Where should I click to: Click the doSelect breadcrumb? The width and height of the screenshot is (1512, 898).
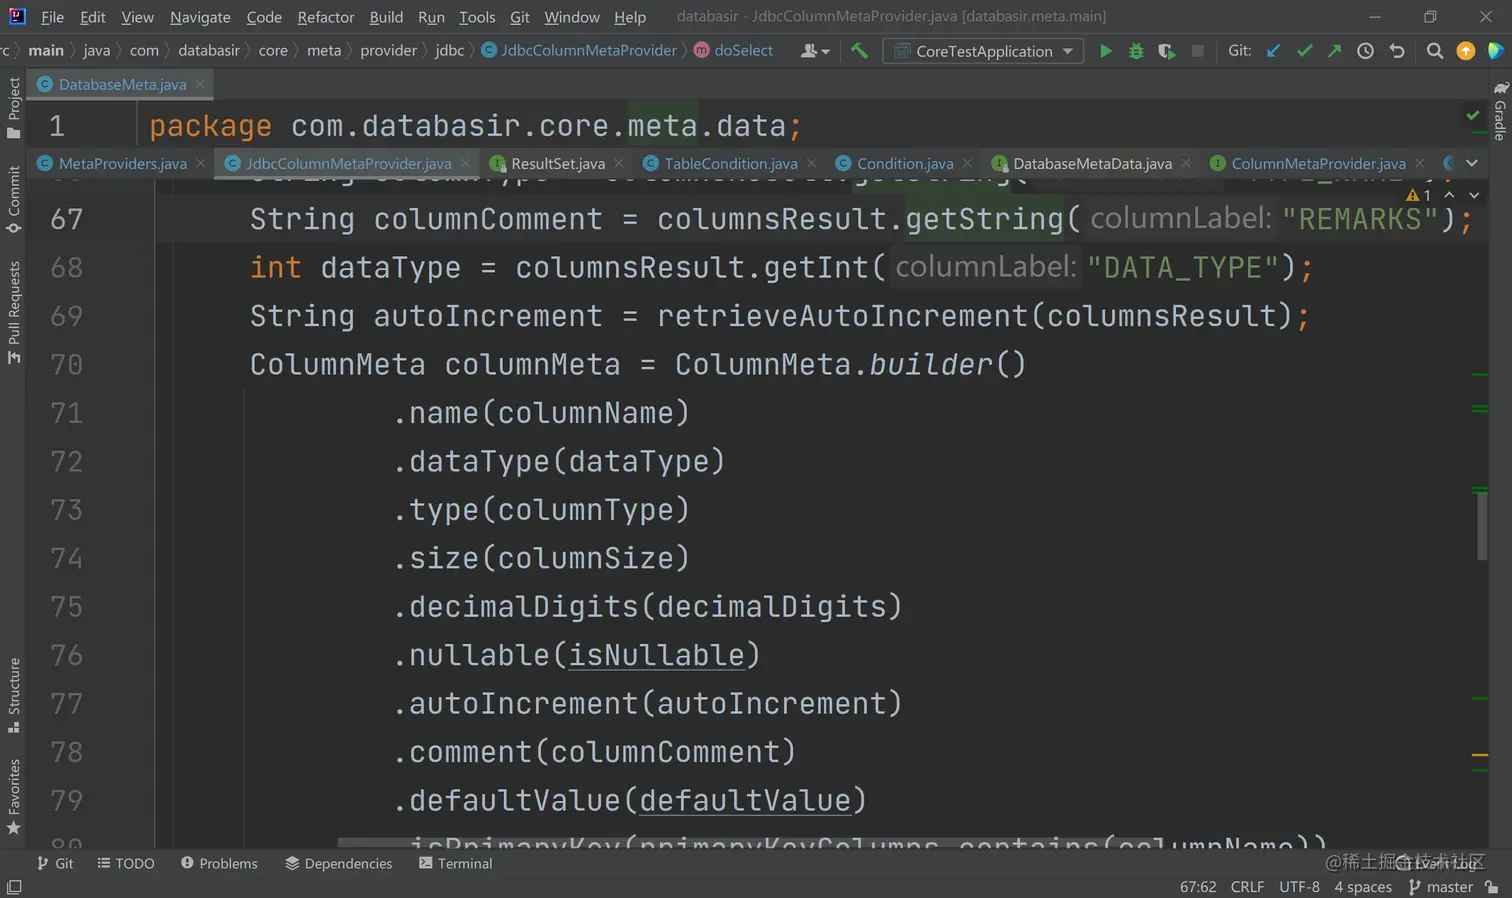733,50
